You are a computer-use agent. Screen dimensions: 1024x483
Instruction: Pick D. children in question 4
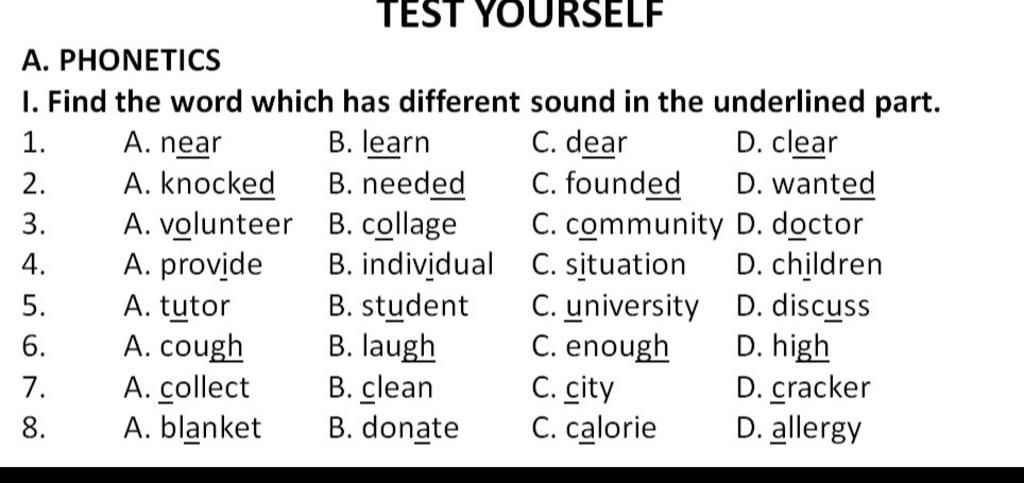tap(809, 265)
